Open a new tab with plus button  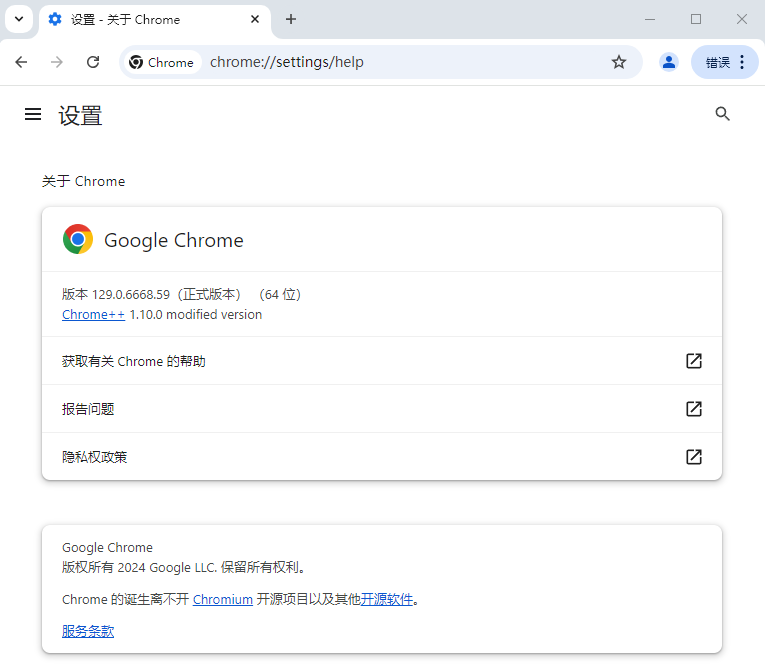coord(291,20)
